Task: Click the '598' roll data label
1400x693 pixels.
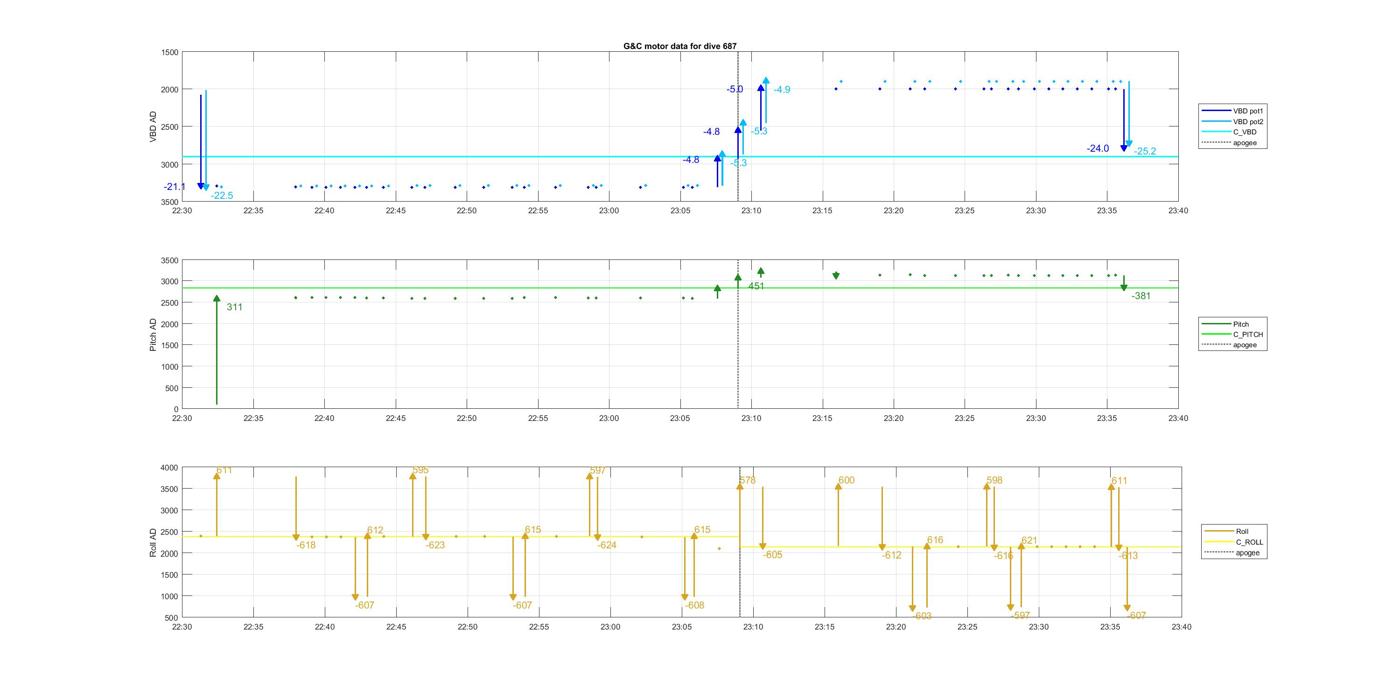Action: pyautogui.click(x=994, y=481)
